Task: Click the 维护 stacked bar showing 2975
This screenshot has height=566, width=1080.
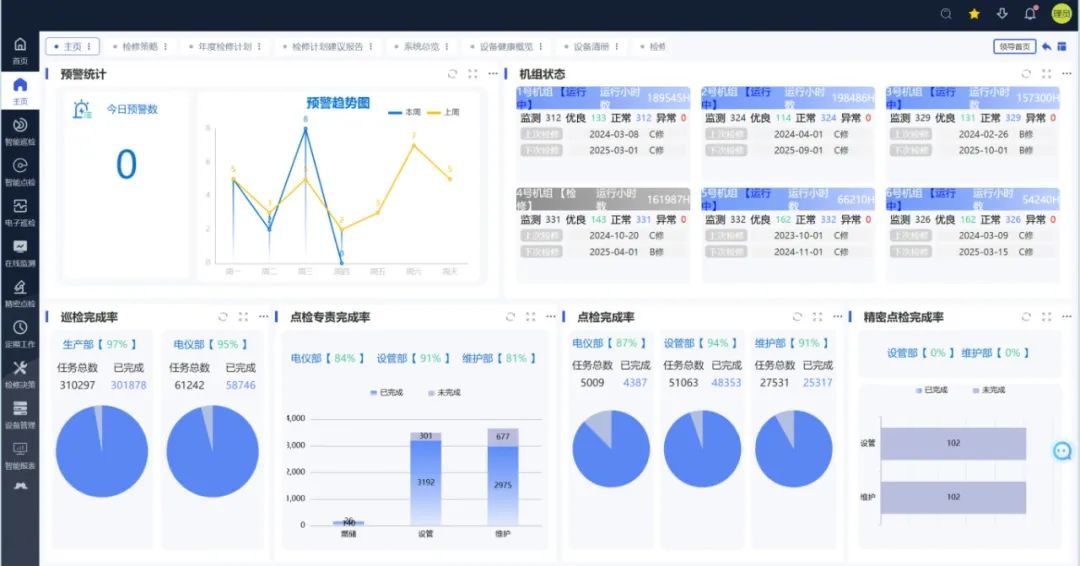Action: tap(503, 485)
